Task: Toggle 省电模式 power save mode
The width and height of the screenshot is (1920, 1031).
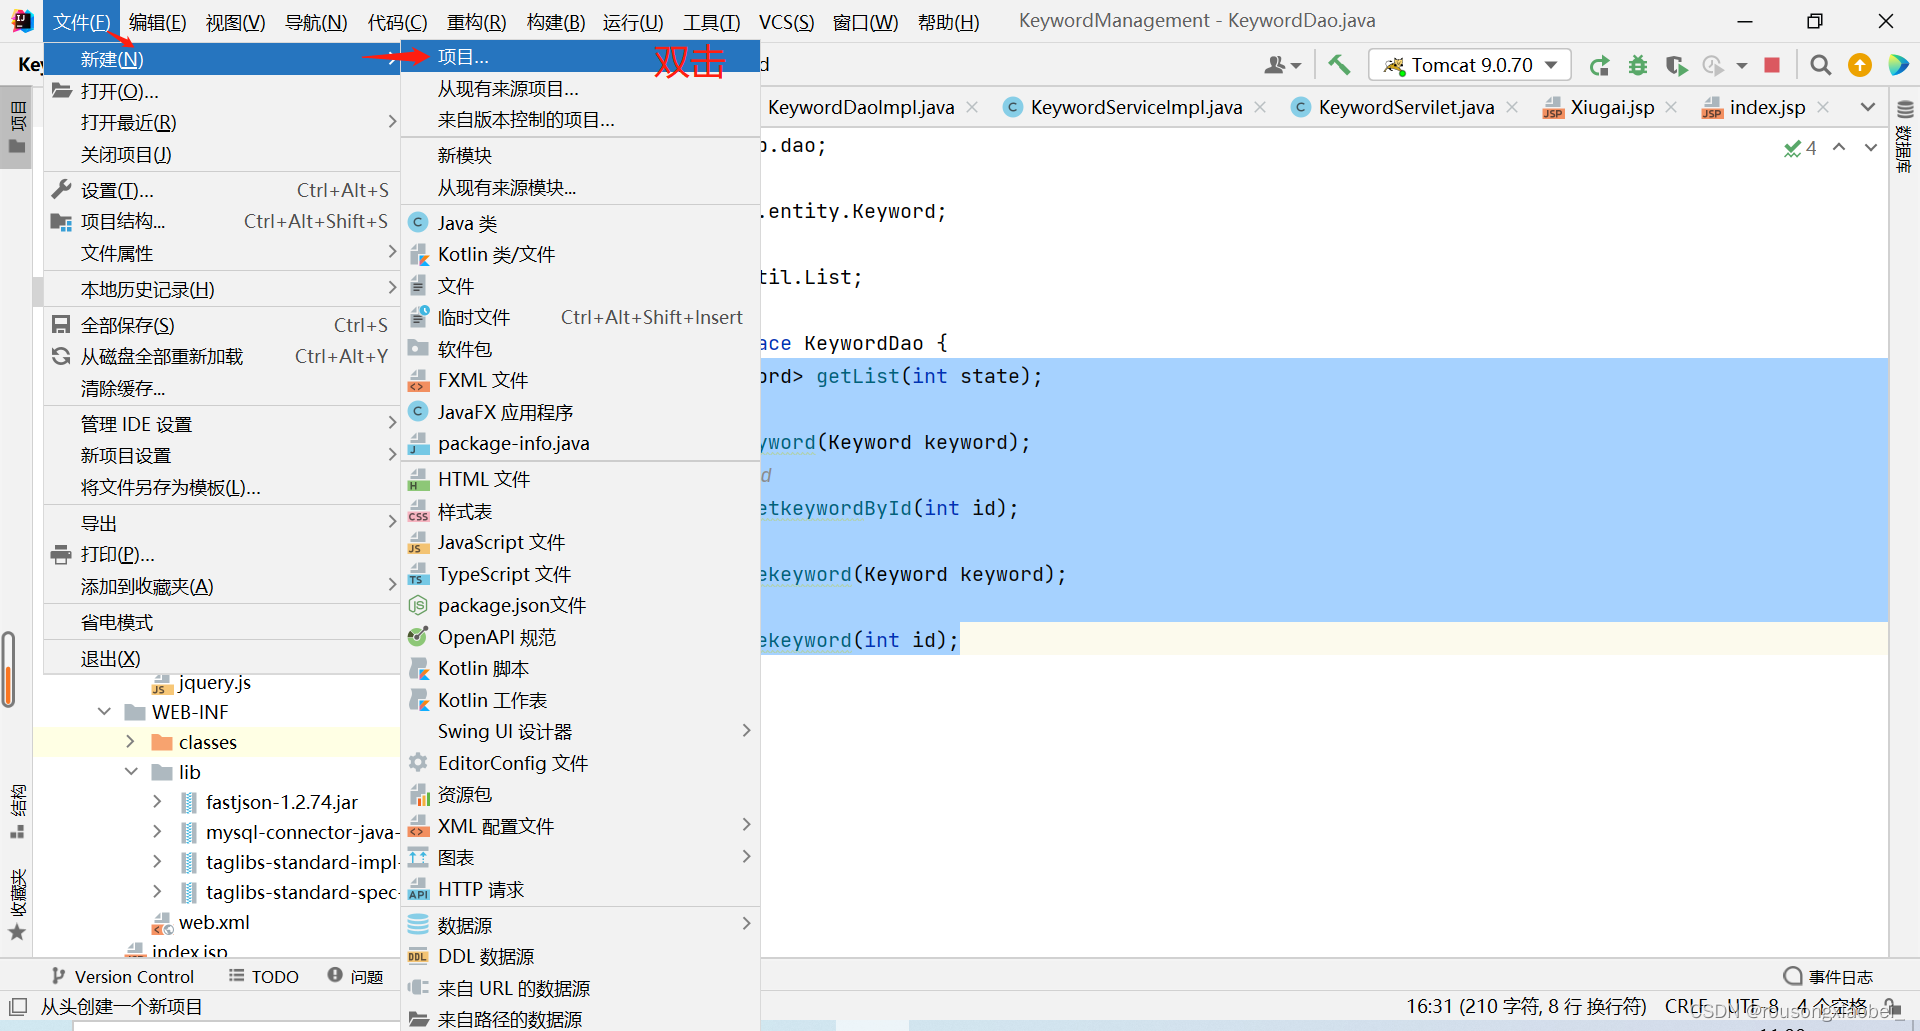Action: click(x=222, y=622)
